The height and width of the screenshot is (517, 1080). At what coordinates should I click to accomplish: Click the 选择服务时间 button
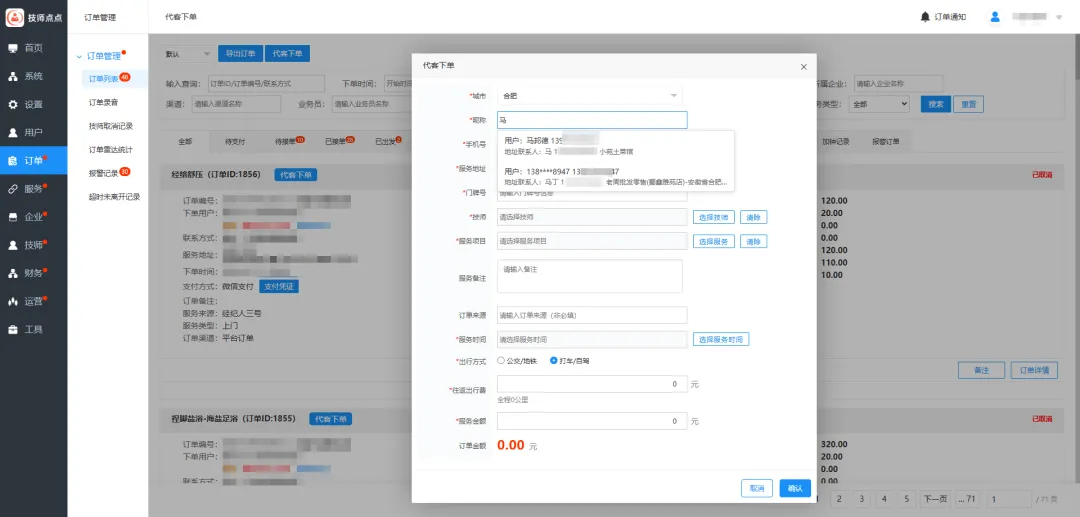721,339
